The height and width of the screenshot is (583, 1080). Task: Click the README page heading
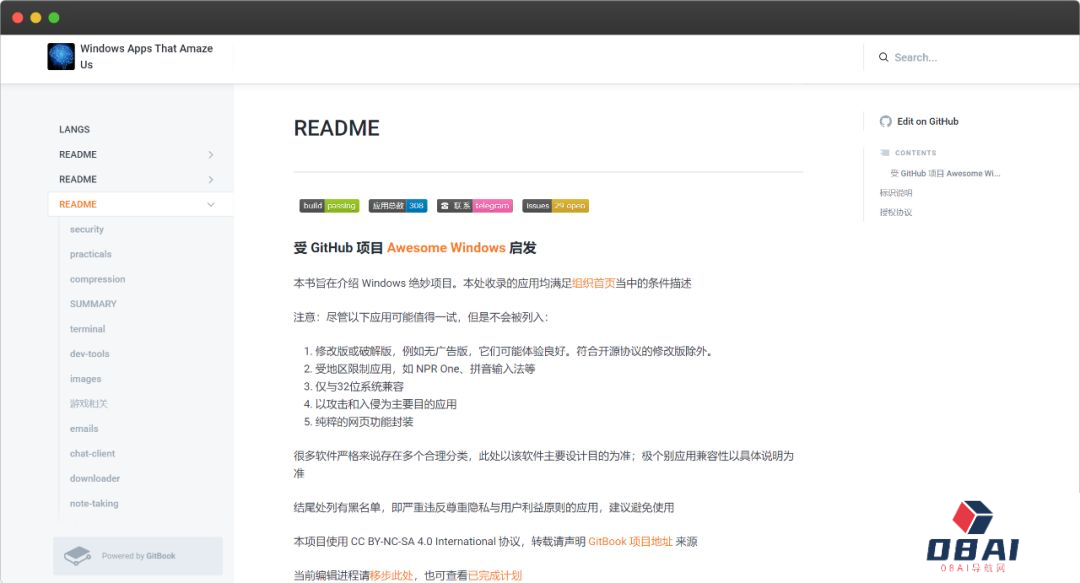point(336,128)
